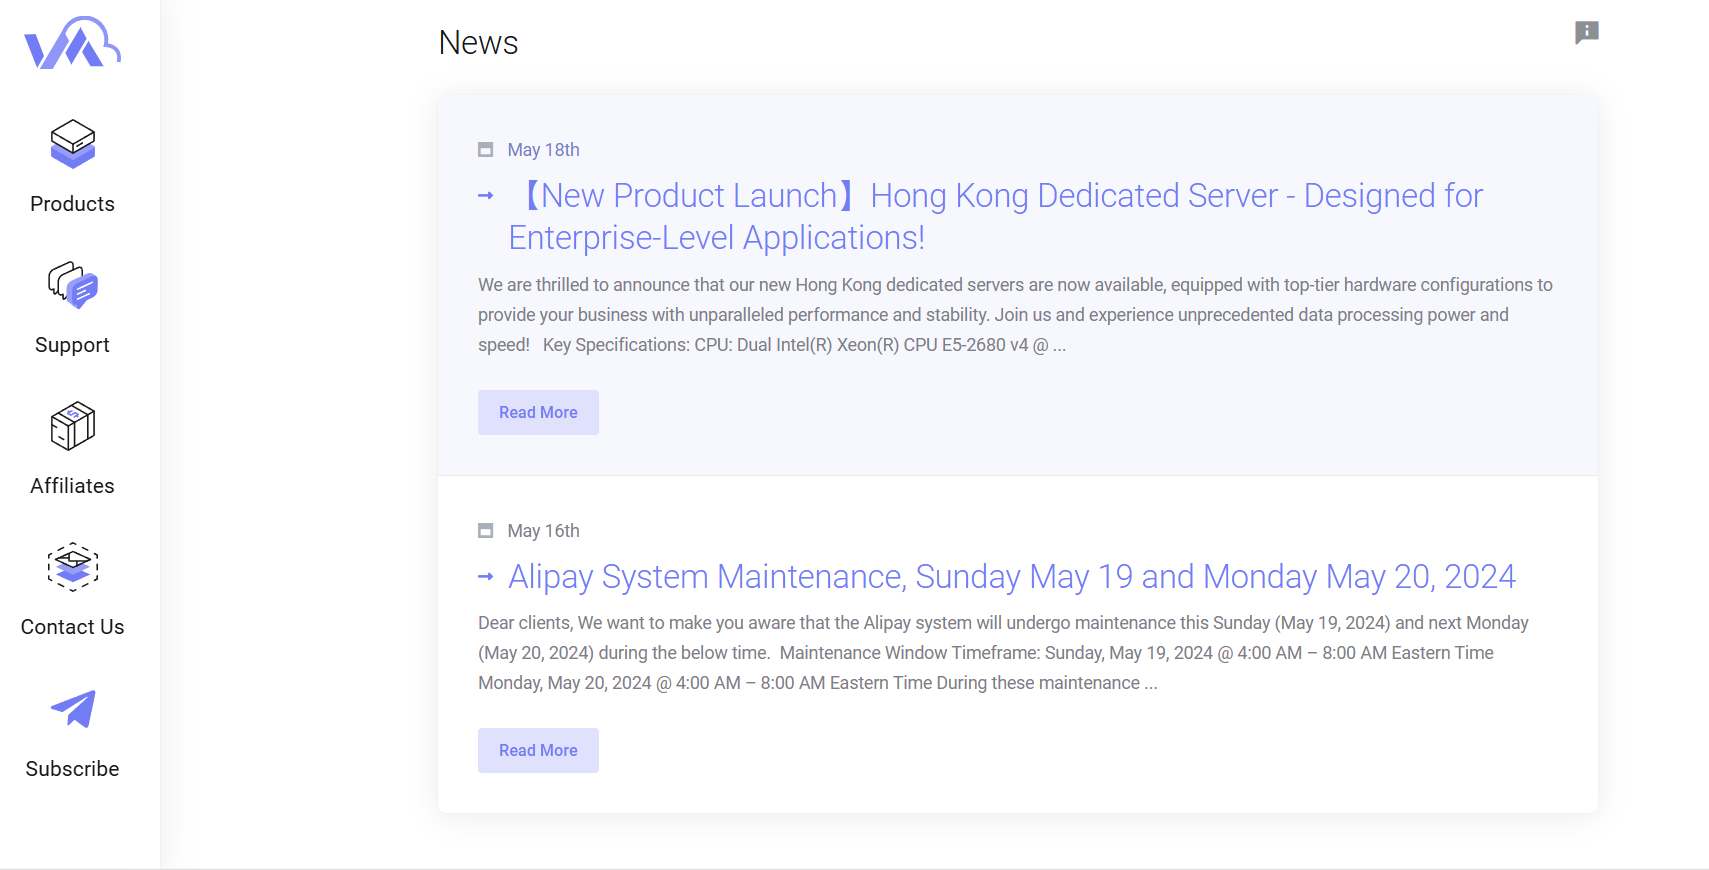Image resolution: width=1709 pixels, height=870 pixels.
Task: Click the arrow icon before Hong Kong headline
Action: (486, 196)
